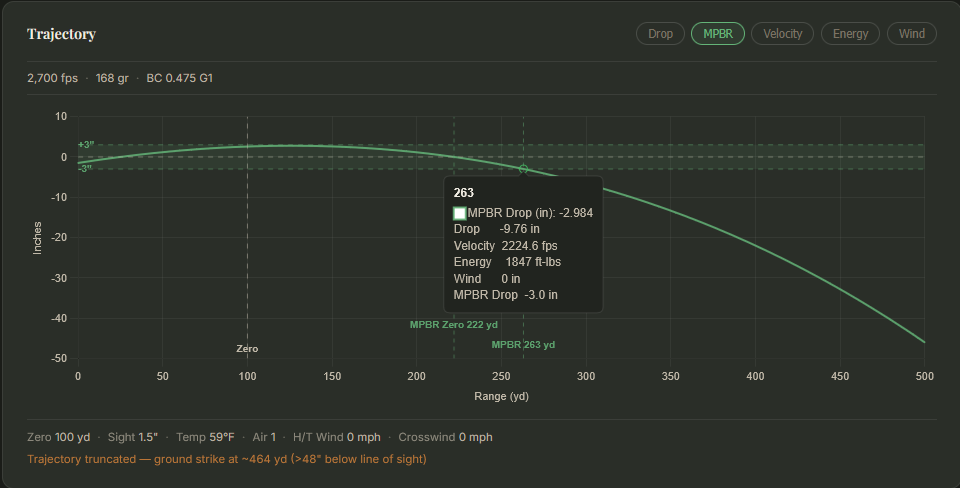This screenshot has width=960, height=488.
Task: Click the 'Inches' y-axis title
Action: coord(37,238)
